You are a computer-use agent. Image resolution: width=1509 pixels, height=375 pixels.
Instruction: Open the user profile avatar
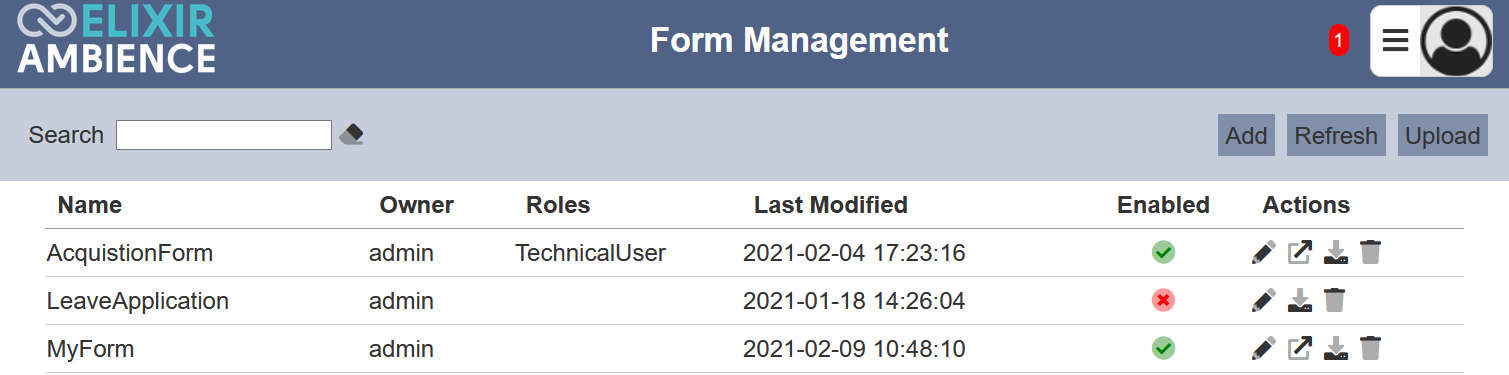pos(1456,41)
